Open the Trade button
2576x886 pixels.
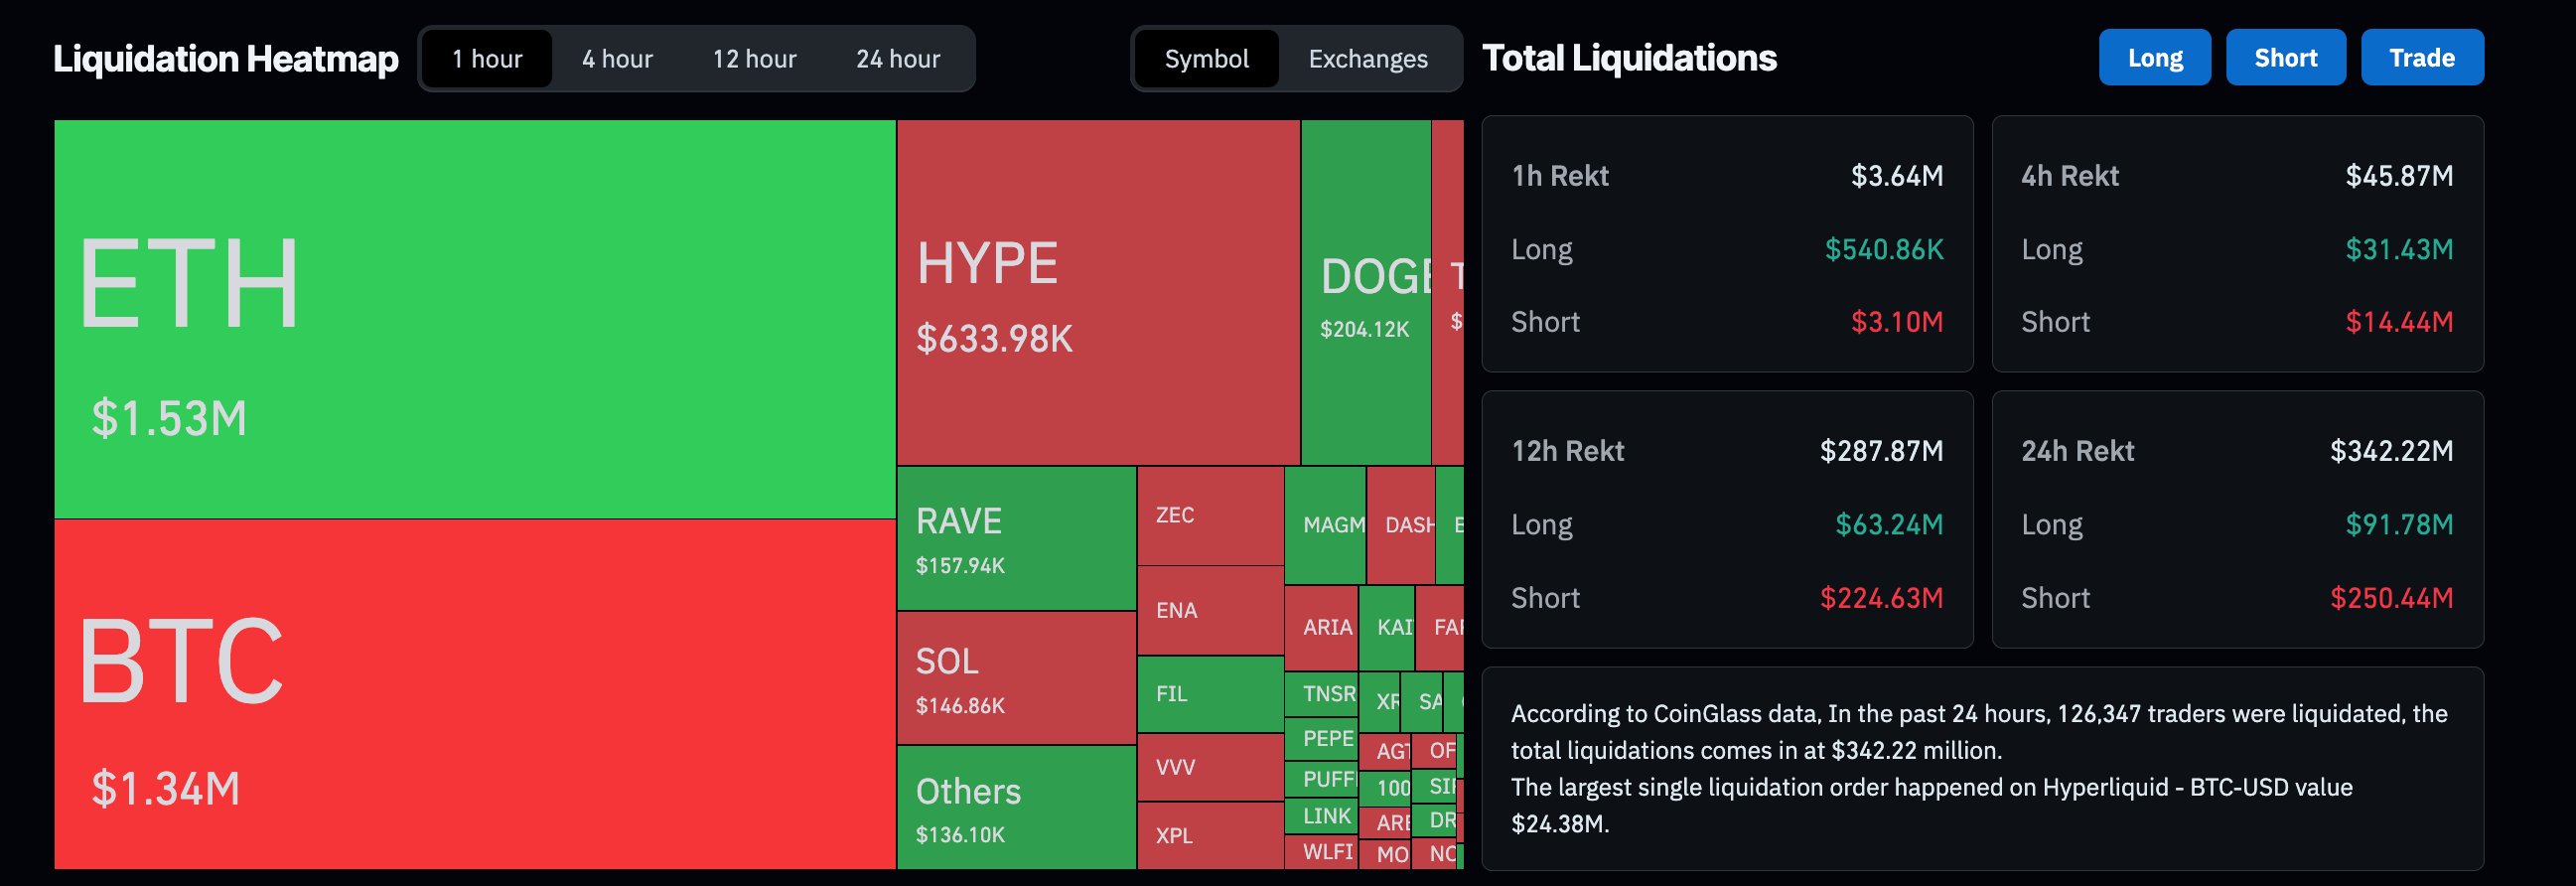tap(2420, 58)
